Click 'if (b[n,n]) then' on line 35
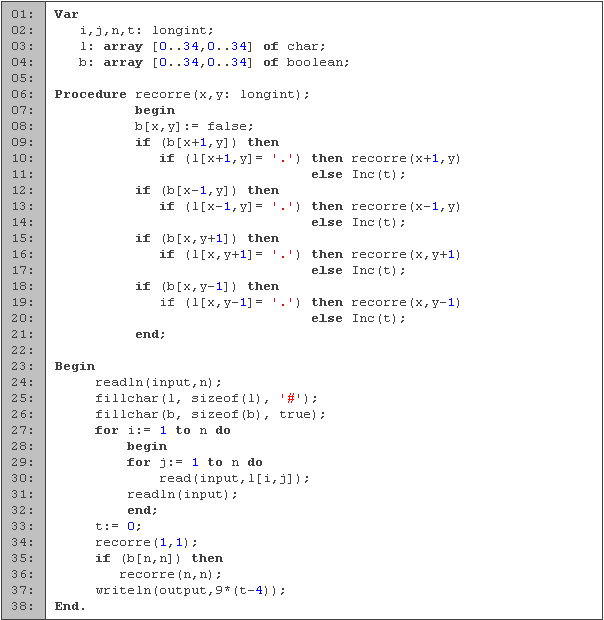Image resolution: width=604 pixels, height=620 pixels. [159, 558]
